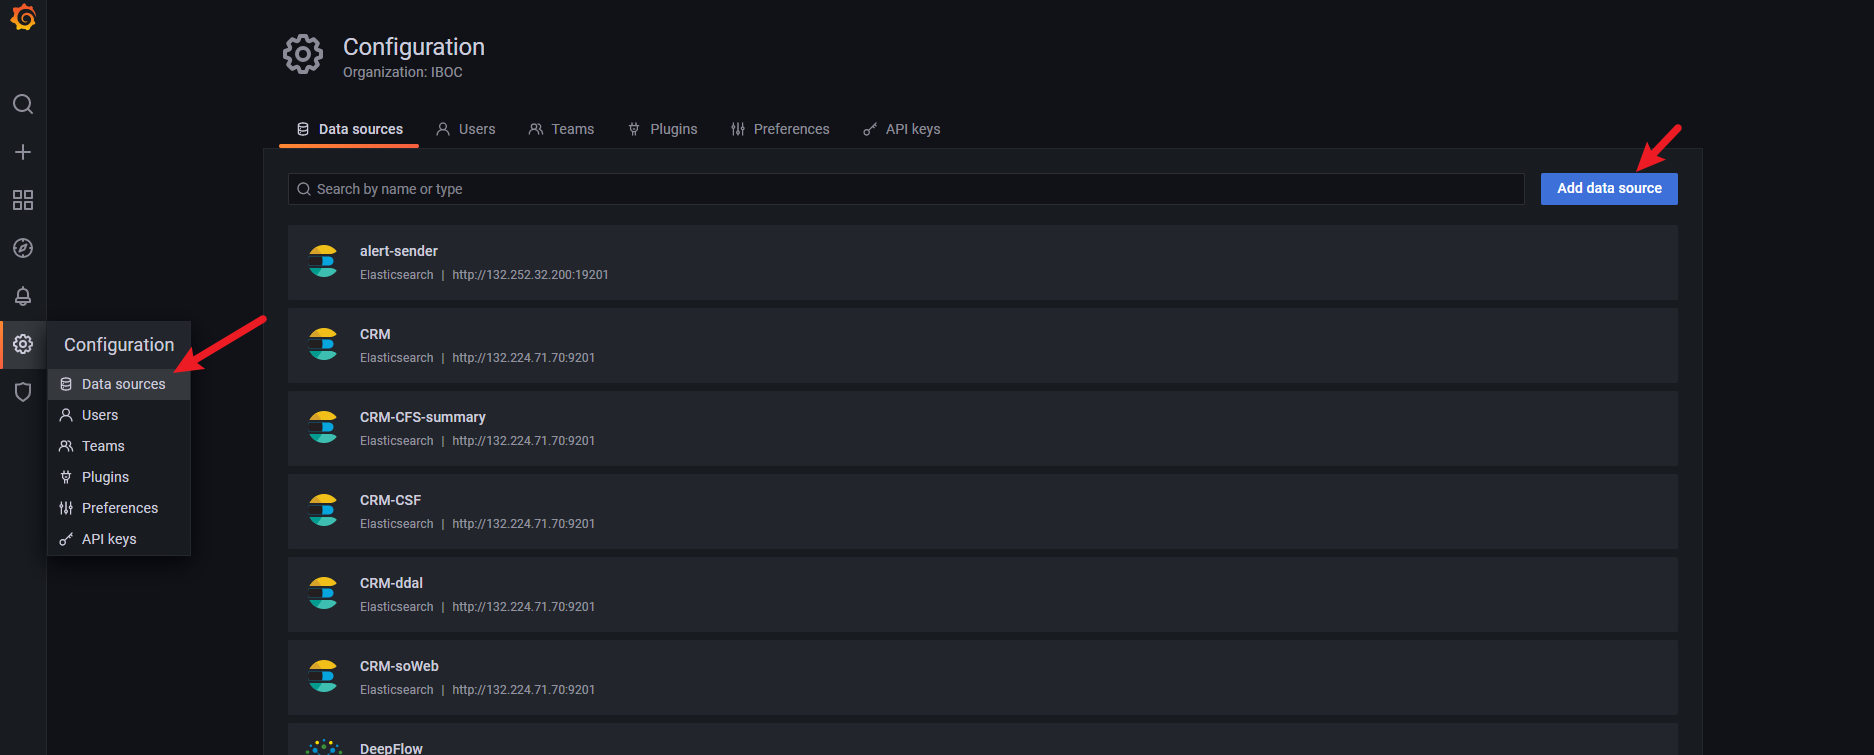Open the Search icon in sidebar

point(23,104)
